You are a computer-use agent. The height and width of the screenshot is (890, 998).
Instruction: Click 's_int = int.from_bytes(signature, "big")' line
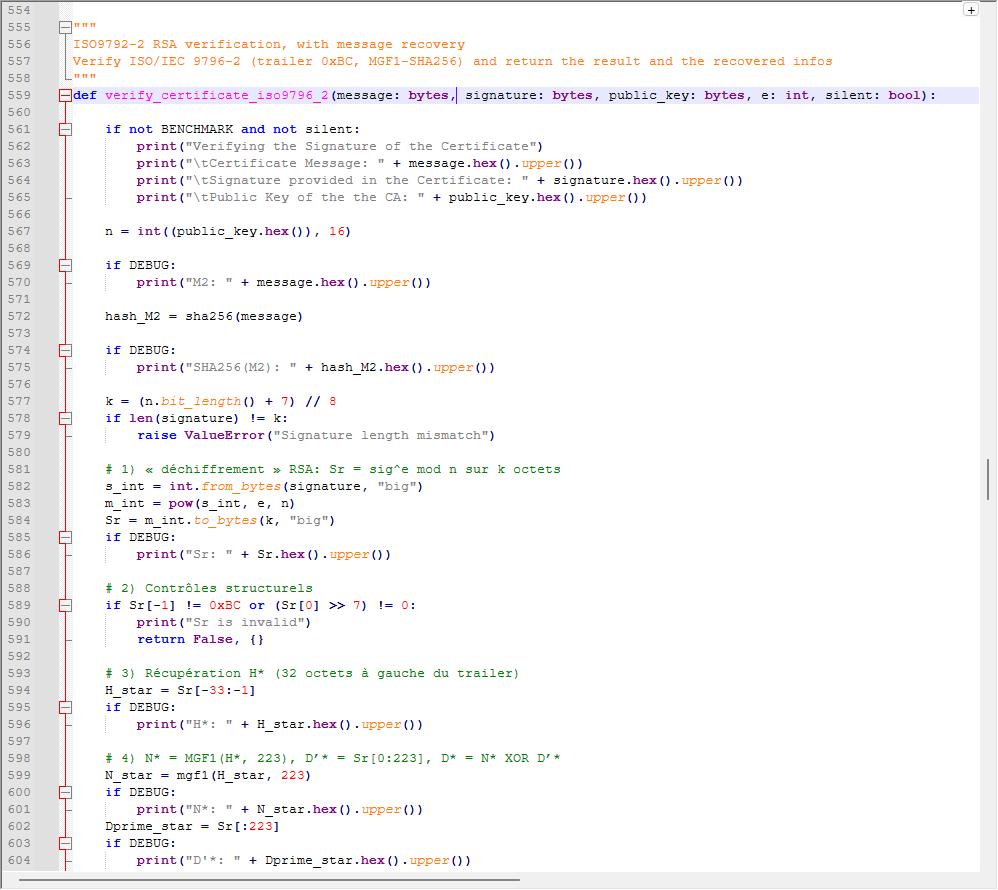point(264,486)
